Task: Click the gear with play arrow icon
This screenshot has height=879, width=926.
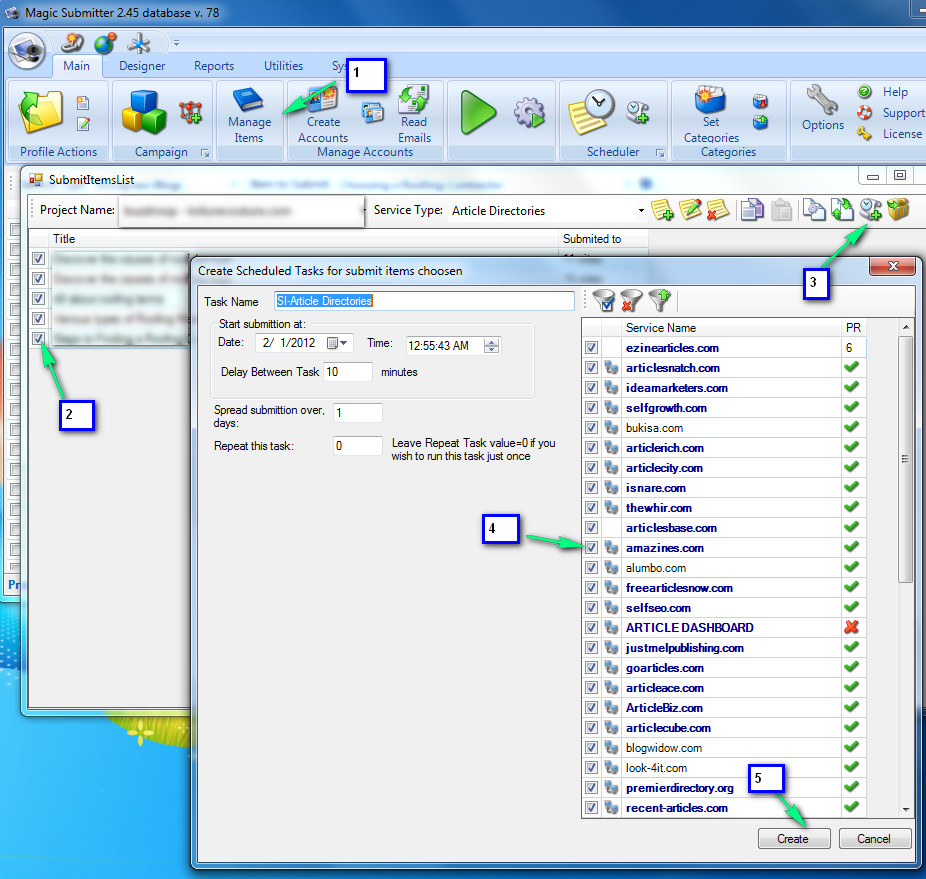Action: 529,112
